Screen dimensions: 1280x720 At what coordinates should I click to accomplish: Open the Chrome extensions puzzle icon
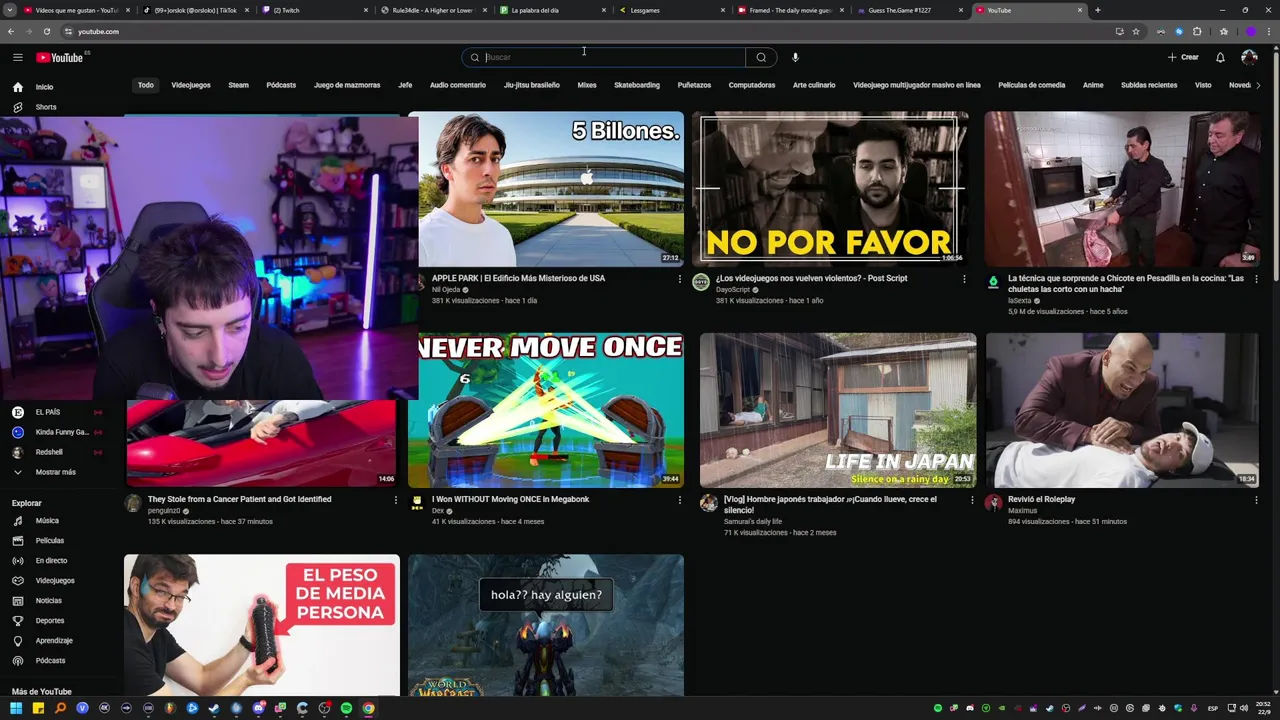[x=1197, y=31]
